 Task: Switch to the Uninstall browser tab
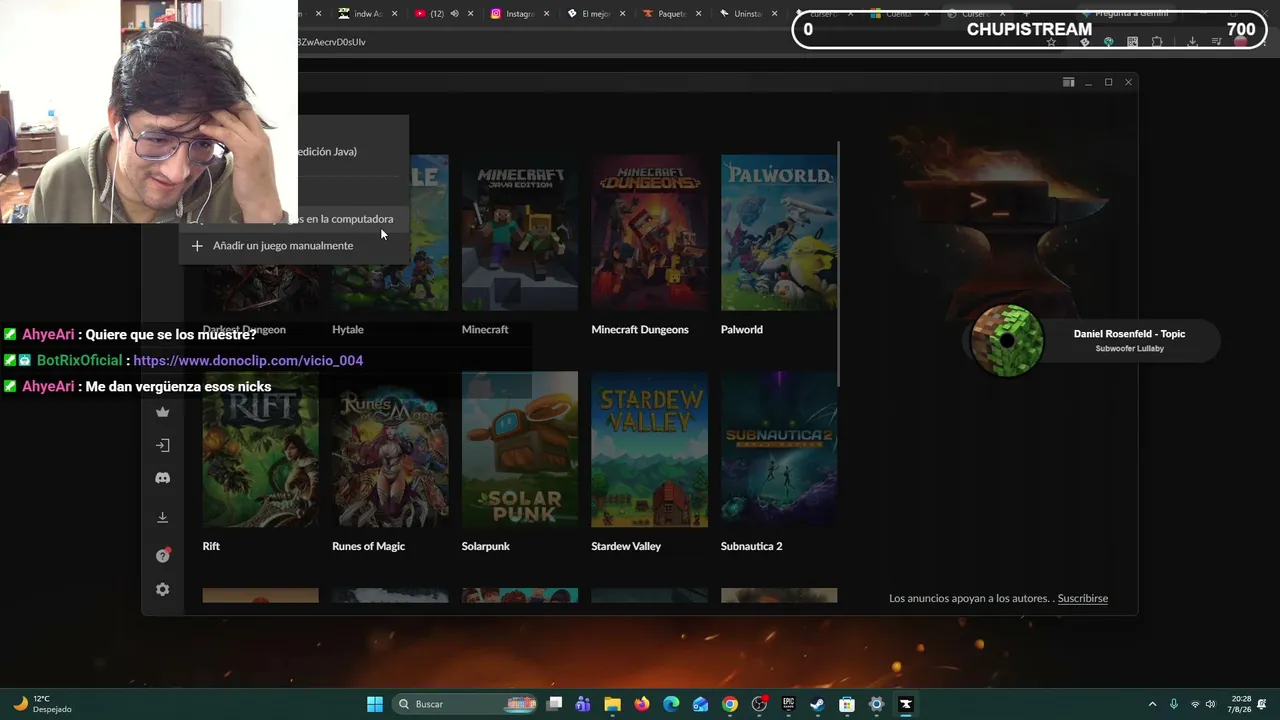pyautogui.click(x=748, y=14)
